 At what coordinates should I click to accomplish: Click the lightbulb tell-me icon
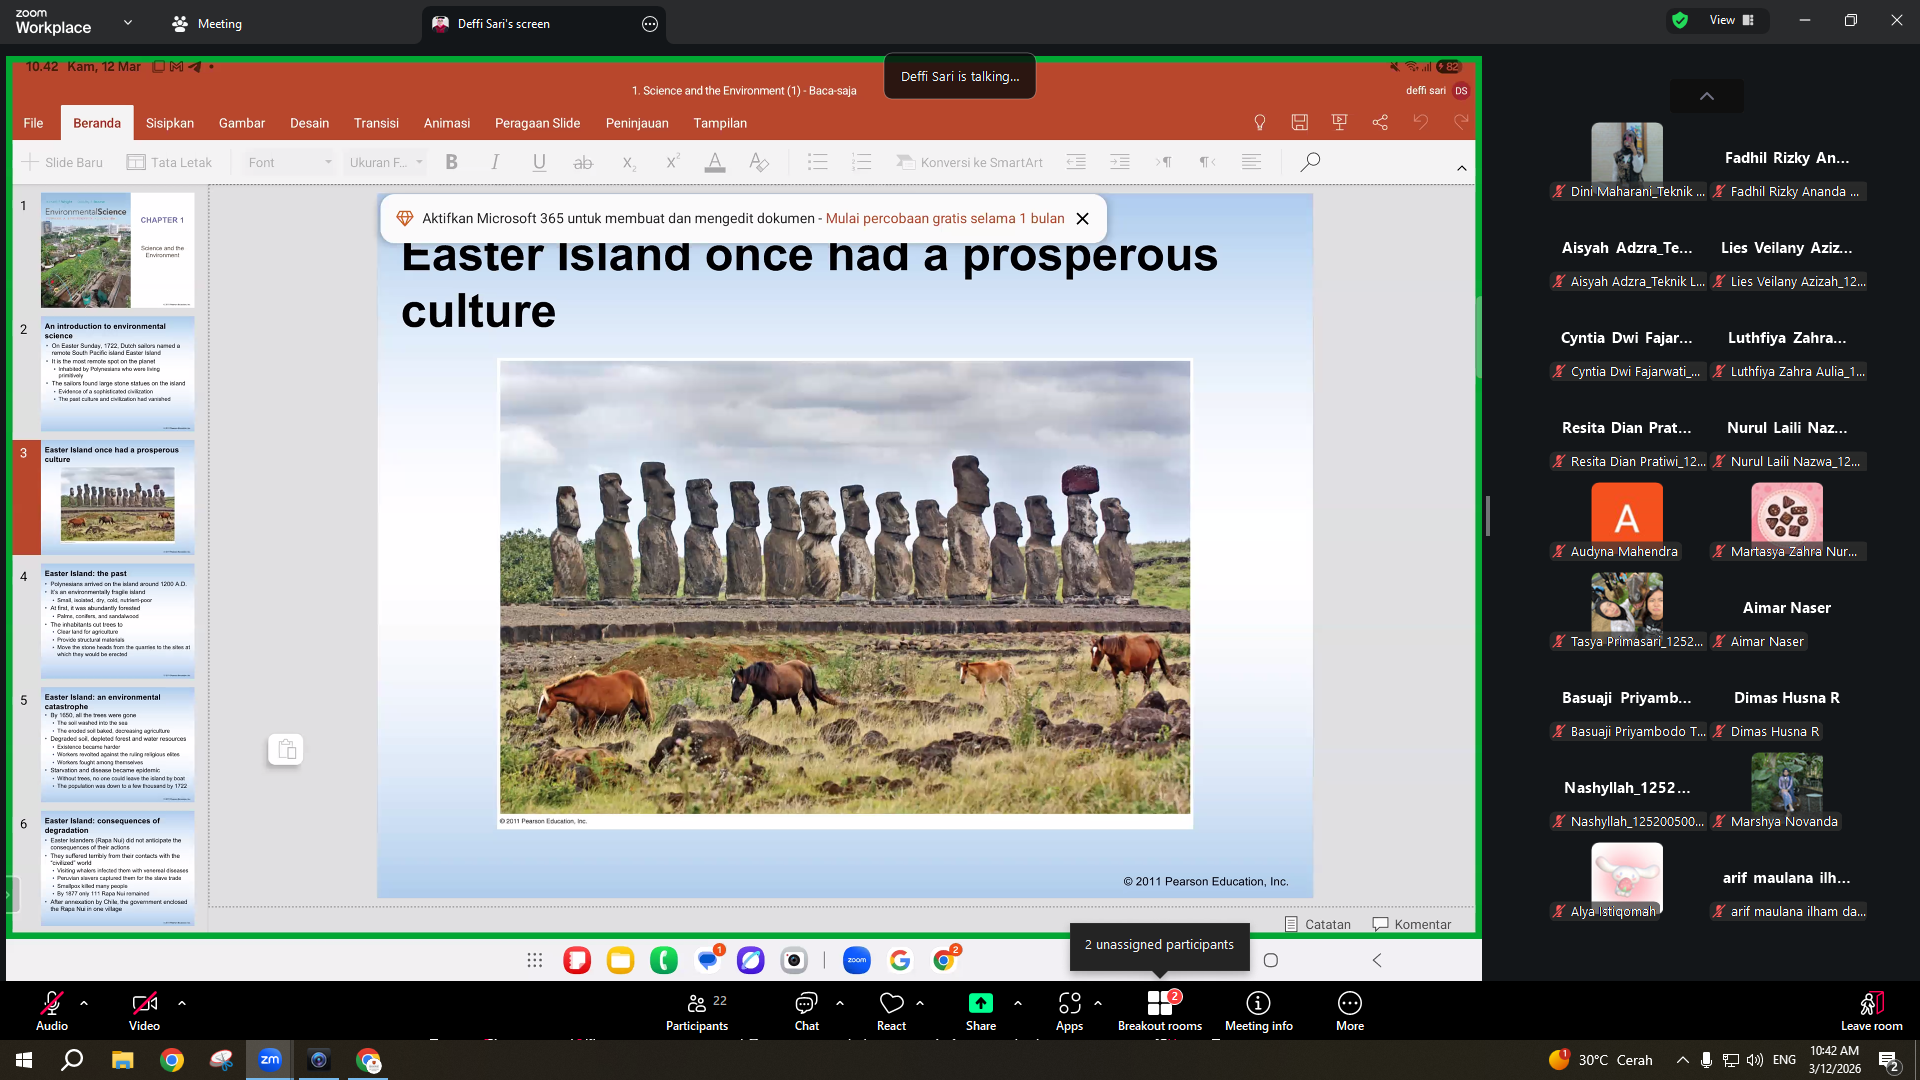[x=1260, y=122]
